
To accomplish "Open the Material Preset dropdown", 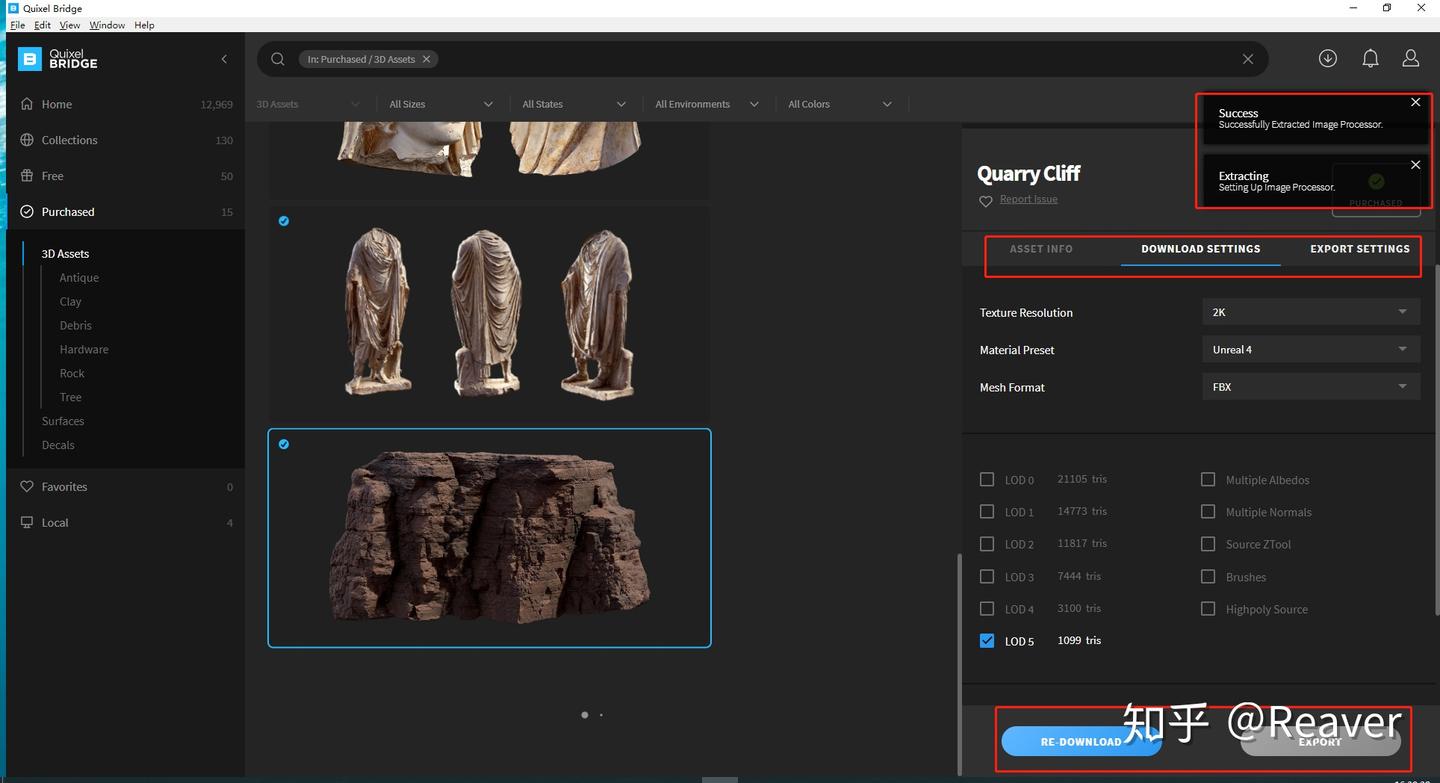I will pyautogui.click(x=1310, y=349).
